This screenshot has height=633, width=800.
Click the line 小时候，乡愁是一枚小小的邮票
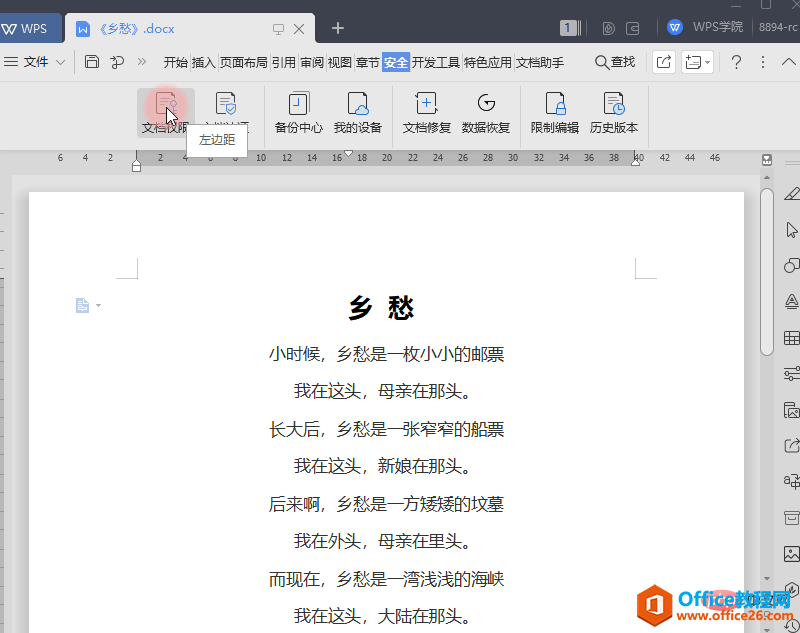click(386, 354)
